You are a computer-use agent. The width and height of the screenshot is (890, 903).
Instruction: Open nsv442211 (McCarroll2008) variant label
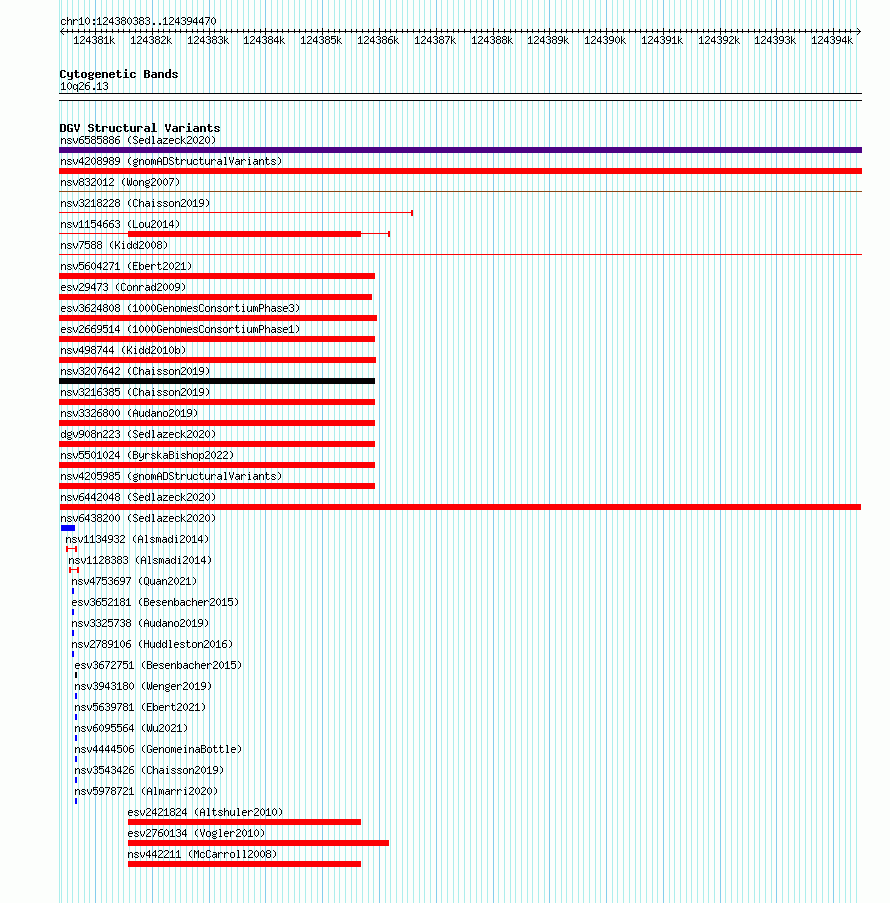tap(202, 855)
